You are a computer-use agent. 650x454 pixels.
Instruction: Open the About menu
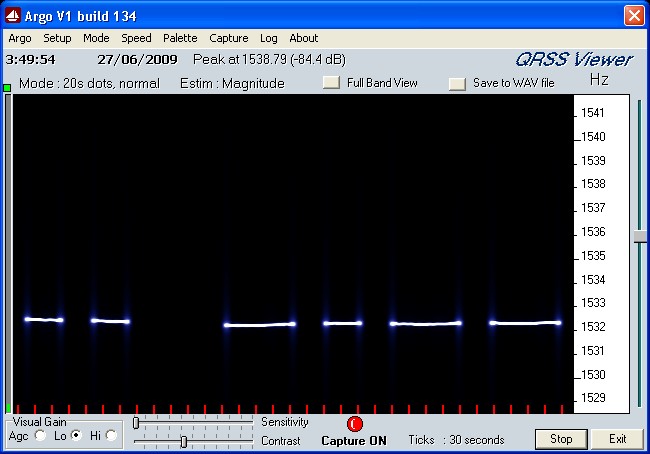(x=303, y=38)
